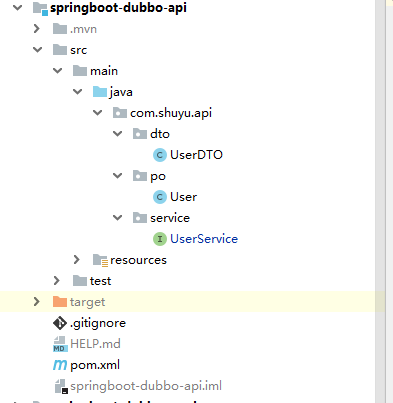Click the User class icon
The image size is (393, 403).
160,197
